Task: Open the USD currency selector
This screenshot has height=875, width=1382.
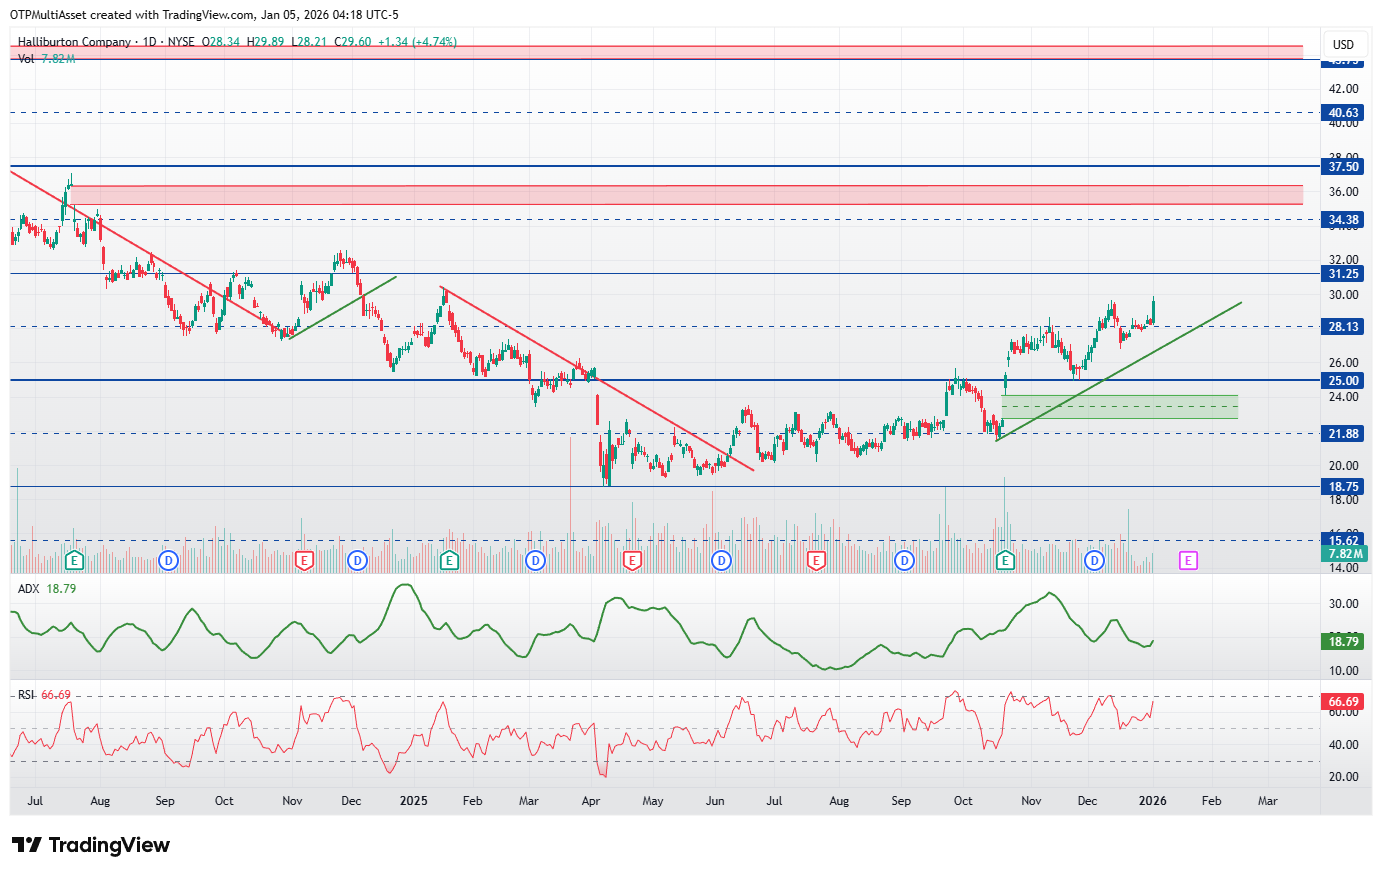Action: [1343, 44]
